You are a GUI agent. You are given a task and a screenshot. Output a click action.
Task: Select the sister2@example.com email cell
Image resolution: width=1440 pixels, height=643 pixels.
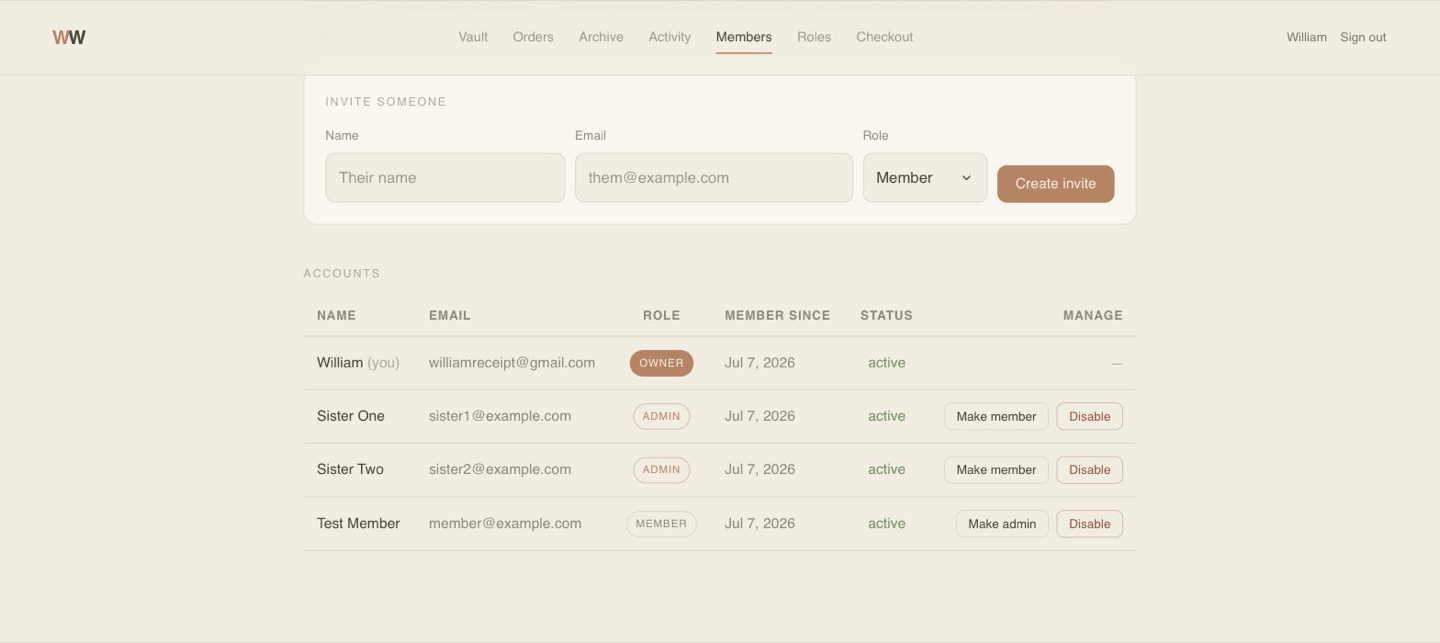click(x=500, y=469)
